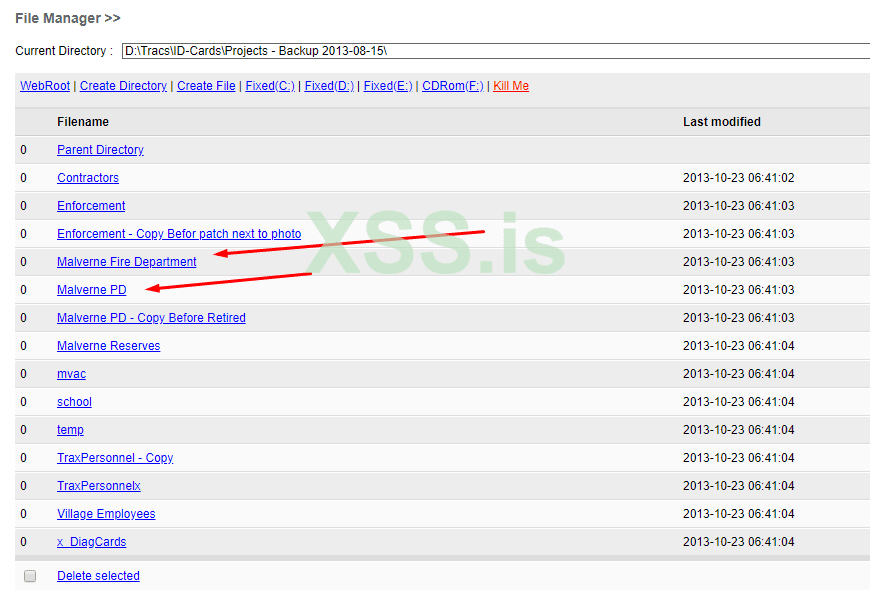This screenshot has width=870, height=590.
Task: Go to the Parent Directory
Action: [x=100, y=150]
